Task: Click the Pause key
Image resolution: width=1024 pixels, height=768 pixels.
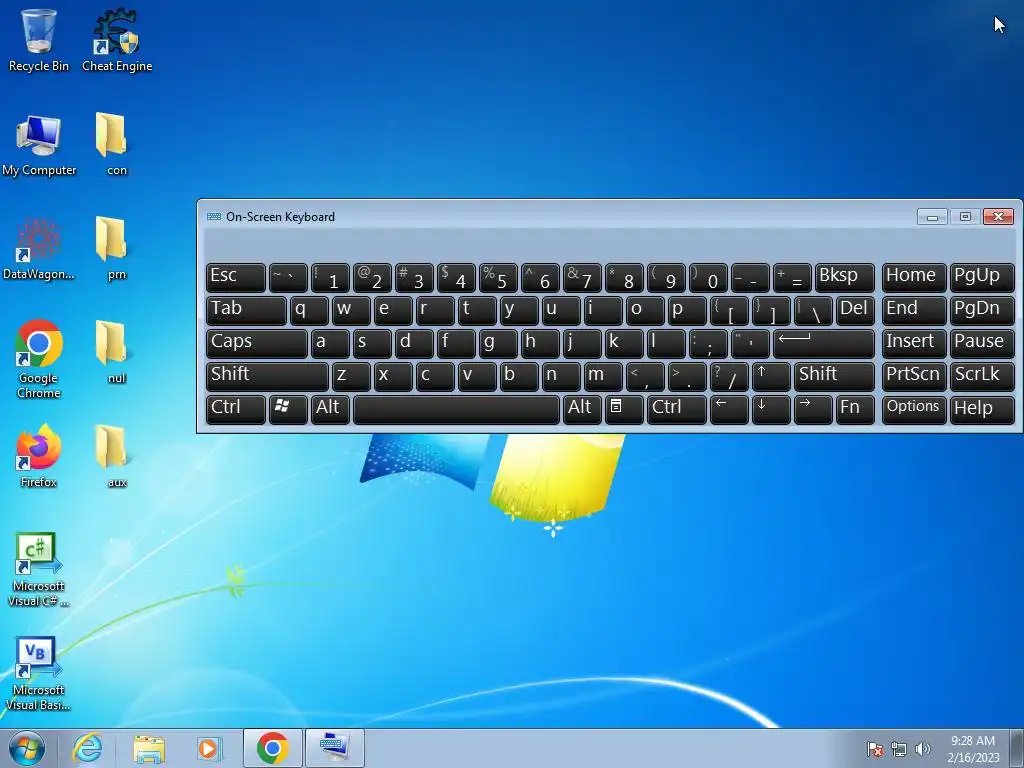Action: [x=982, y=344]
